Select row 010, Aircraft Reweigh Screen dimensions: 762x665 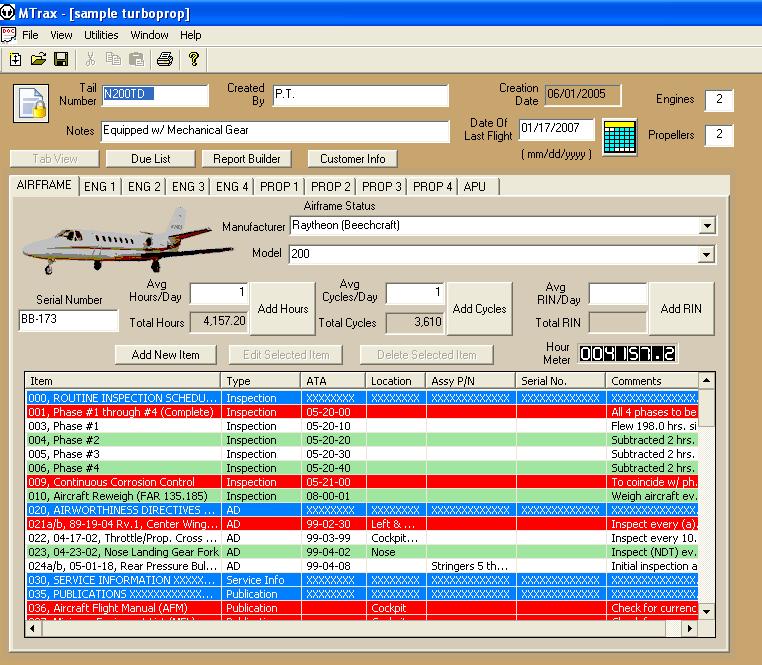click(362, 496)
